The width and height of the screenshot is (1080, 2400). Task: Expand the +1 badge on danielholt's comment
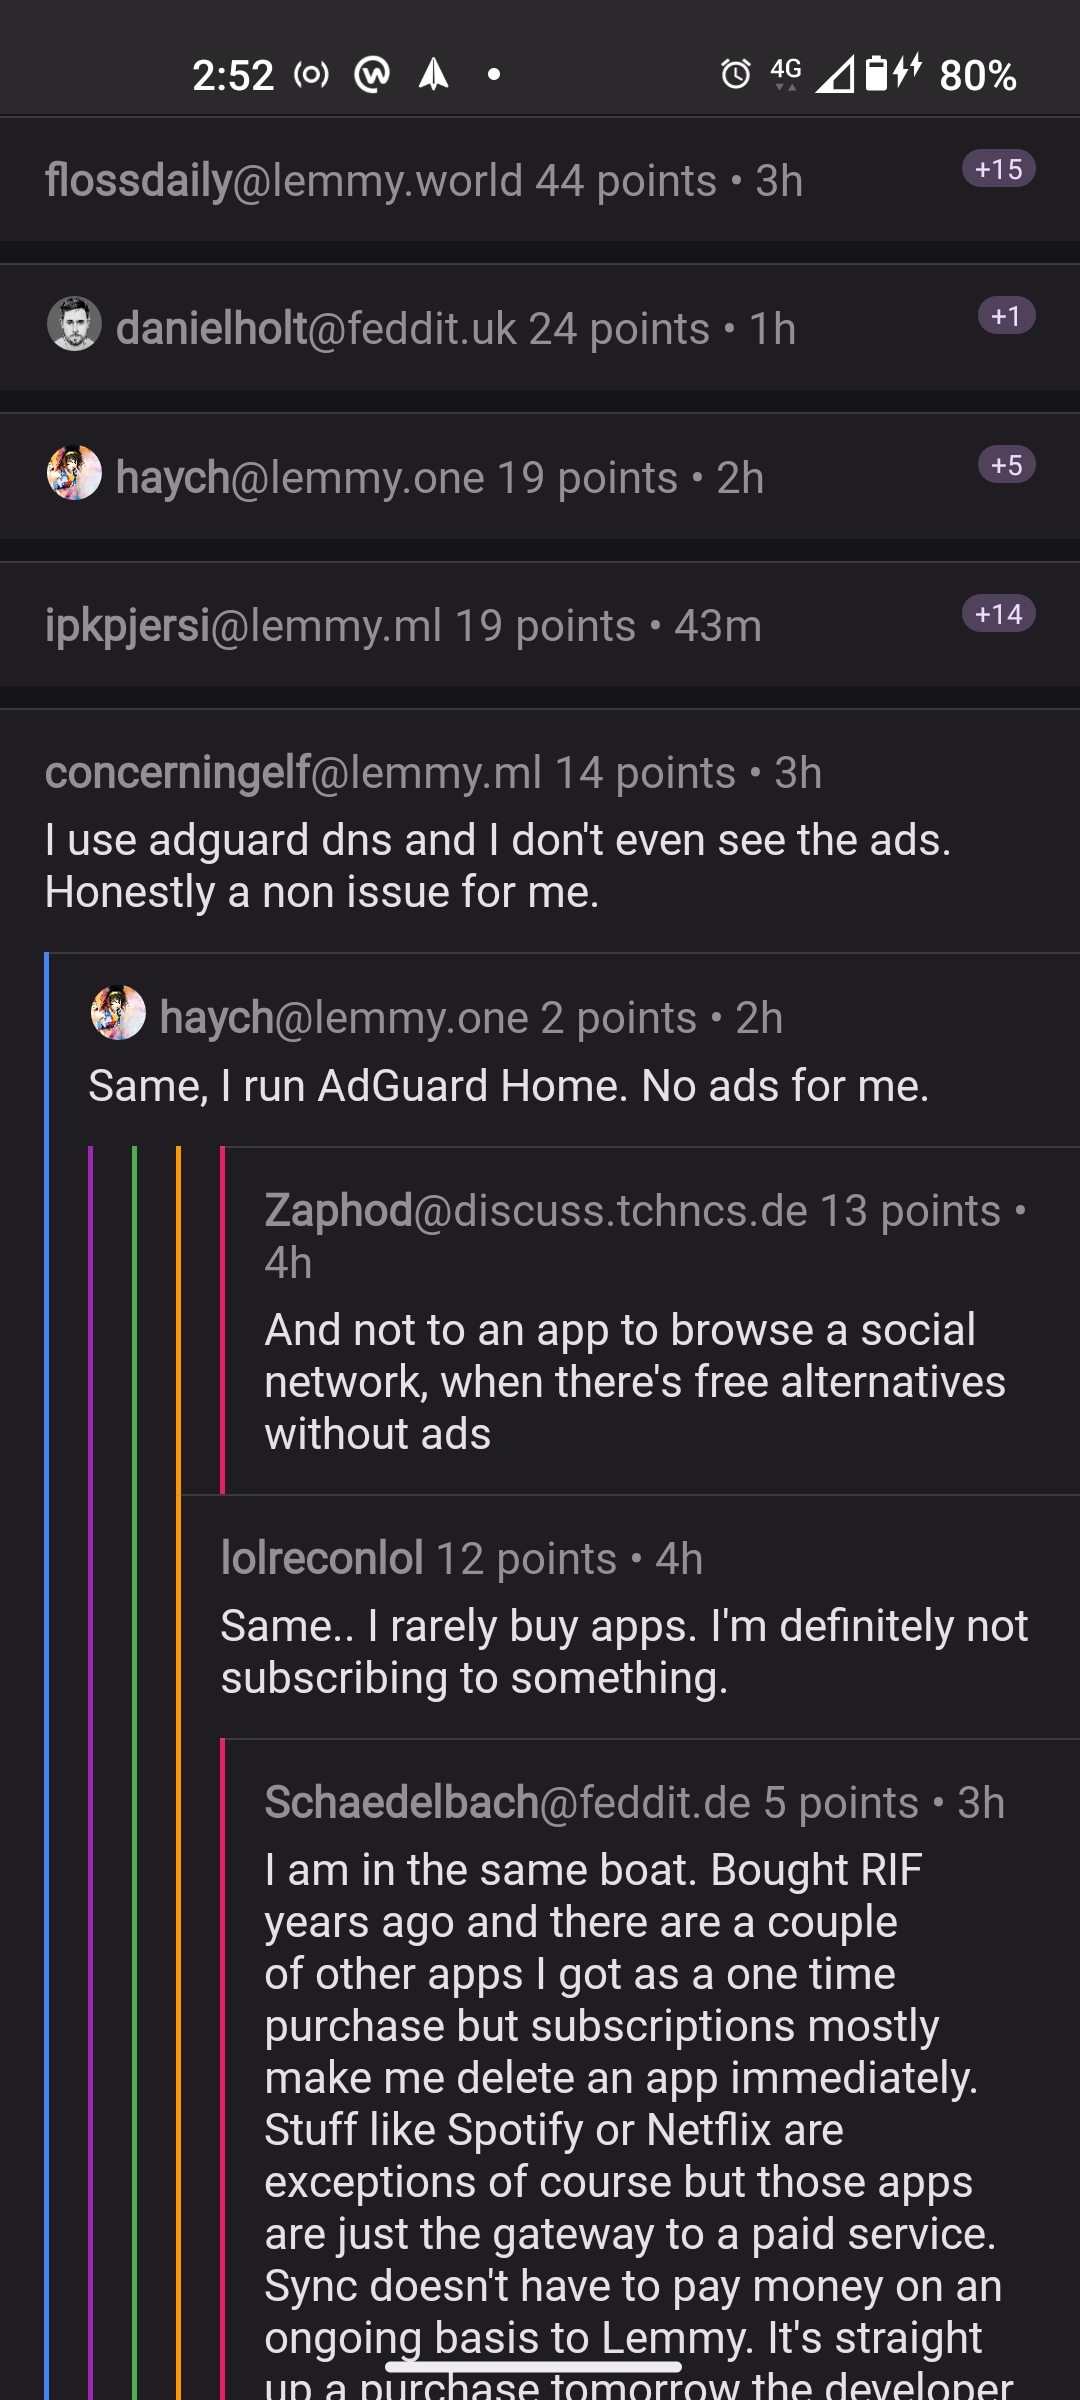tap(1006, 317)
